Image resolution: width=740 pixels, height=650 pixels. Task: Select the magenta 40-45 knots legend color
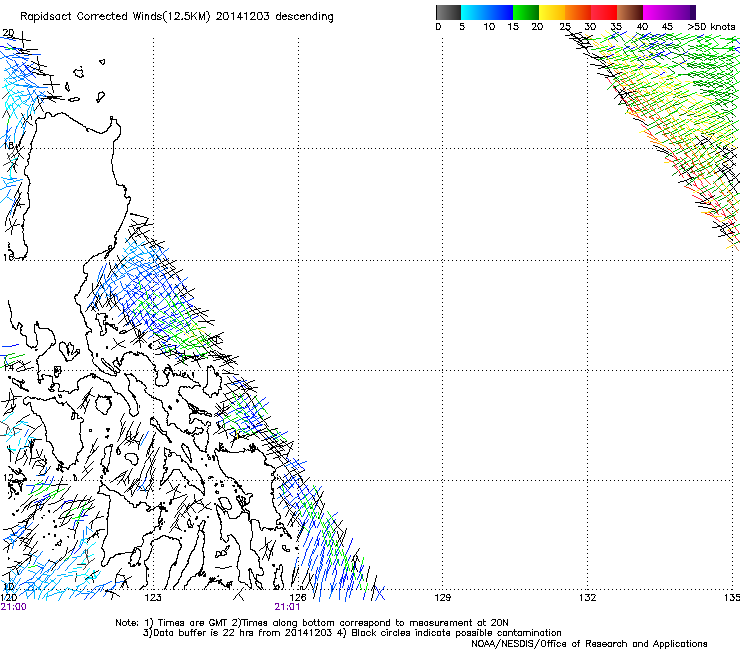pos(656,12)
